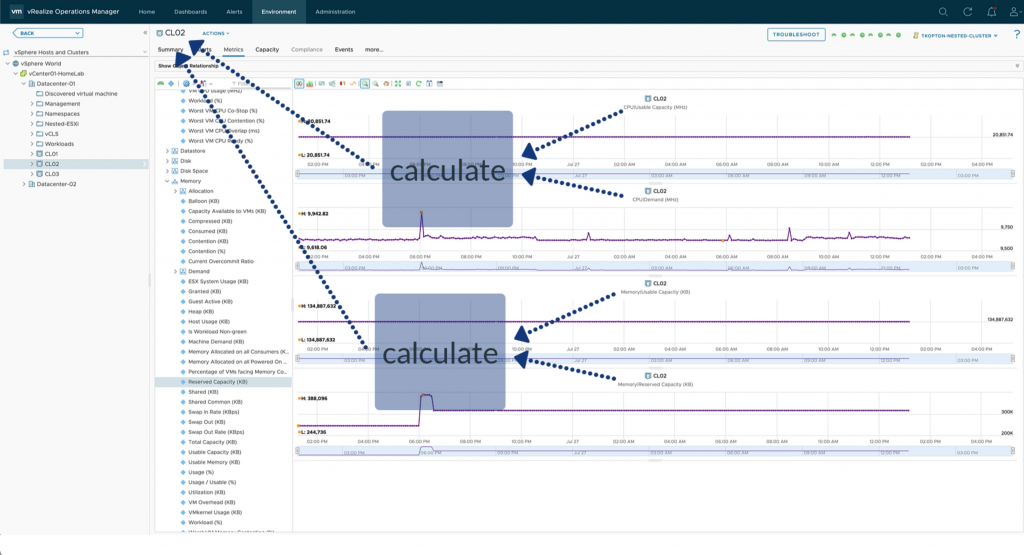Click the green gauge icon above metric tree
The width and height of the screenshot is (1024, 555).
[161, 84]
